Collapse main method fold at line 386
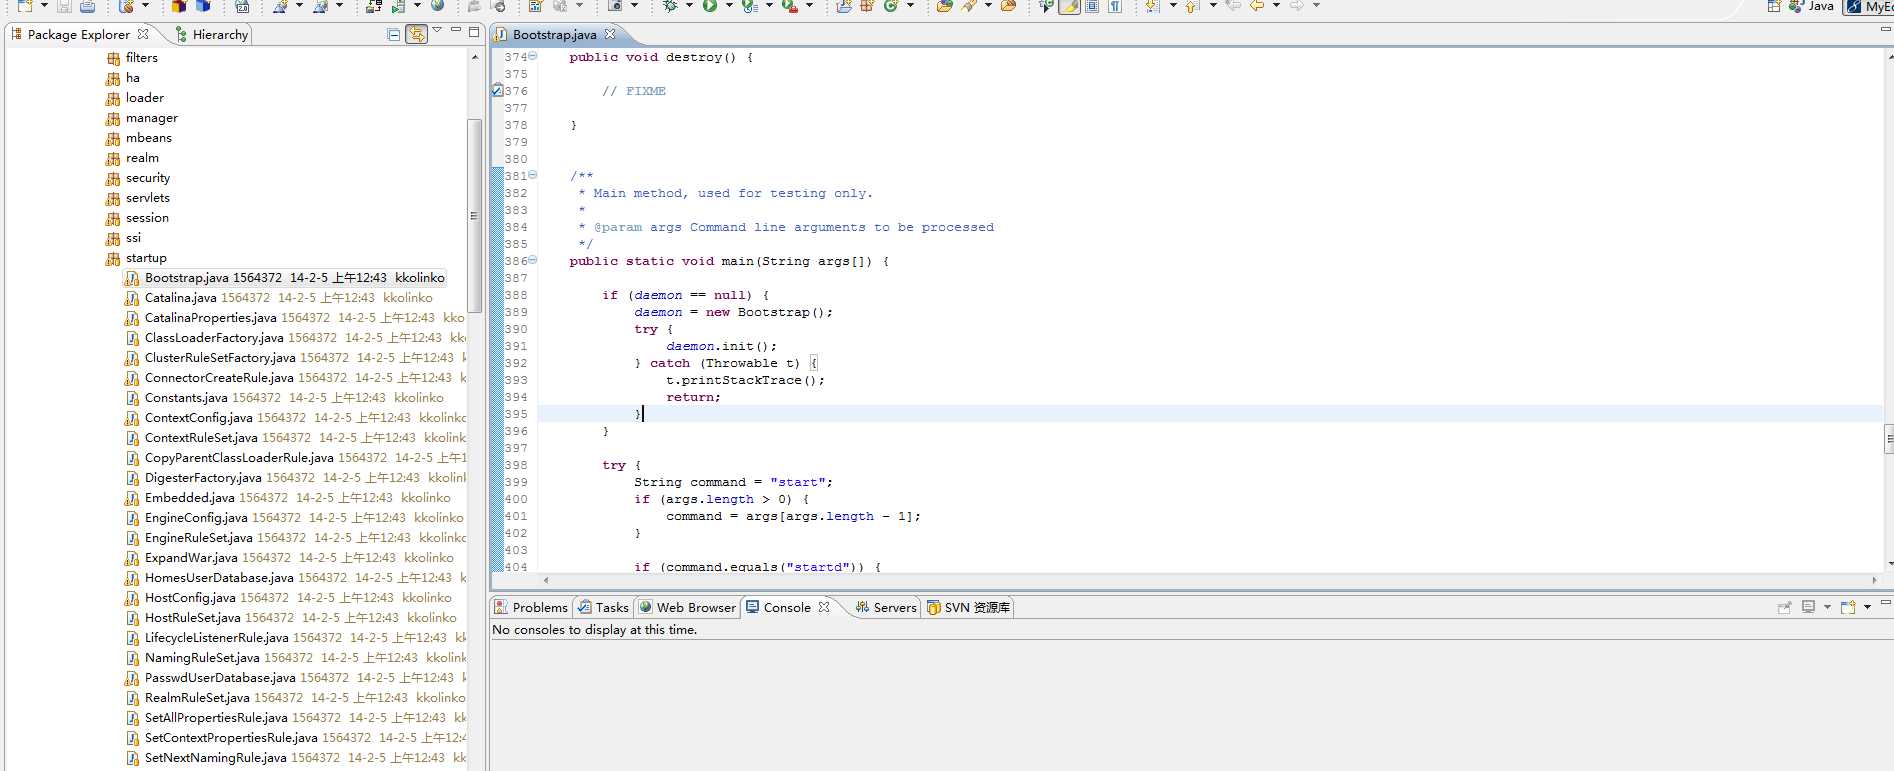Screen dimensions: 1894x771 pos(532,260)
